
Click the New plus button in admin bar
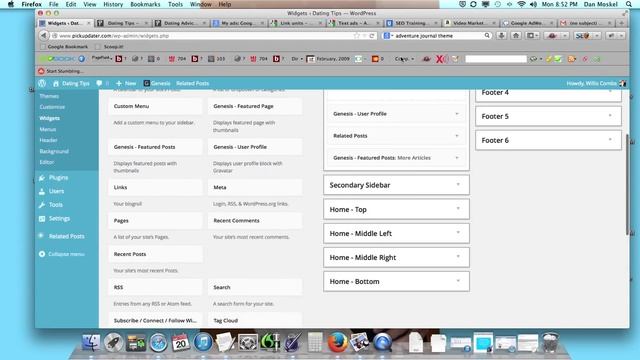coord(126,83)
